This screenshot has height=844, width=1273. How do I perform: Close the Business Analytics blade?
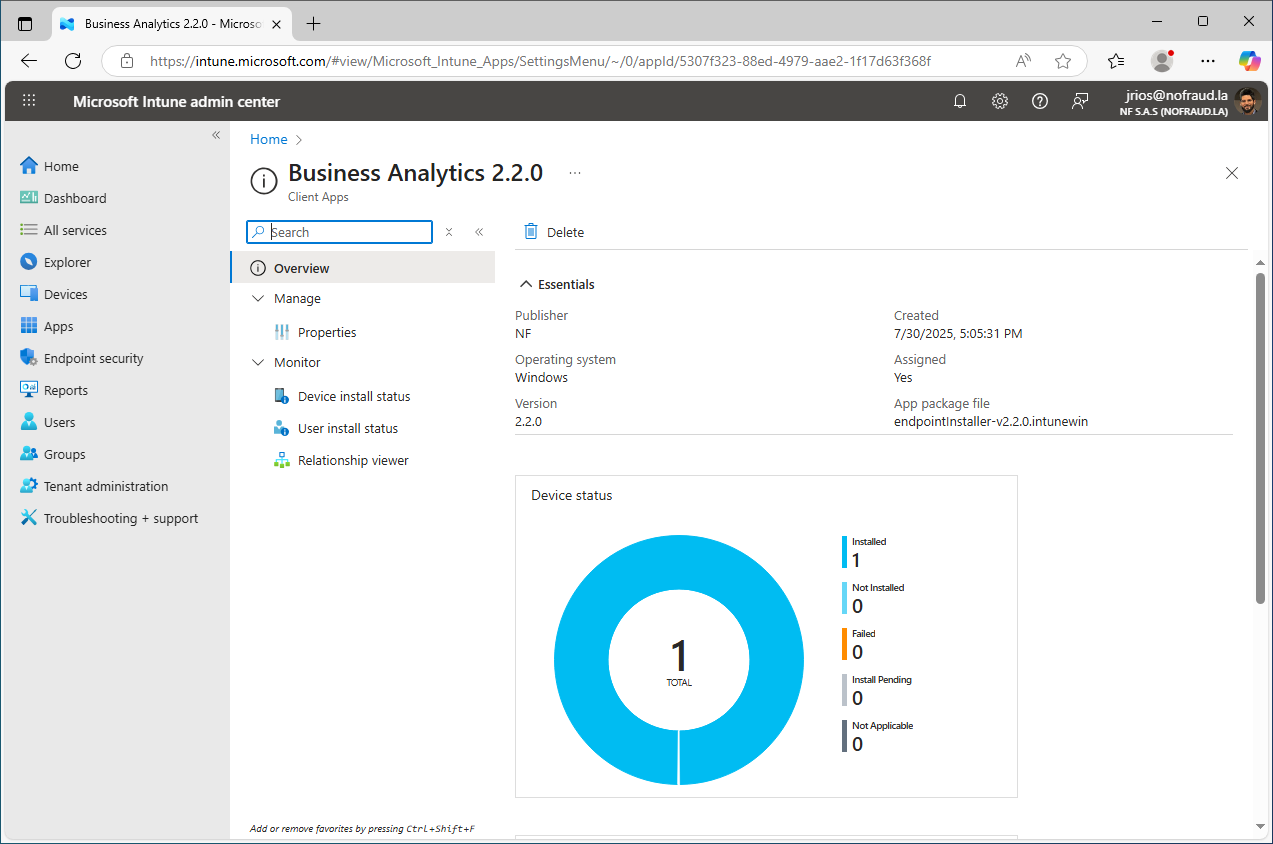click(1232, 173)
